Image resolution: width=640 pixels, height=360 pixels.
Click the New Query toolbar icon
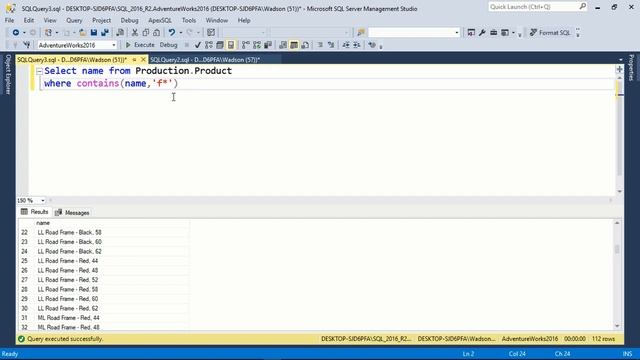click(48, 33)
